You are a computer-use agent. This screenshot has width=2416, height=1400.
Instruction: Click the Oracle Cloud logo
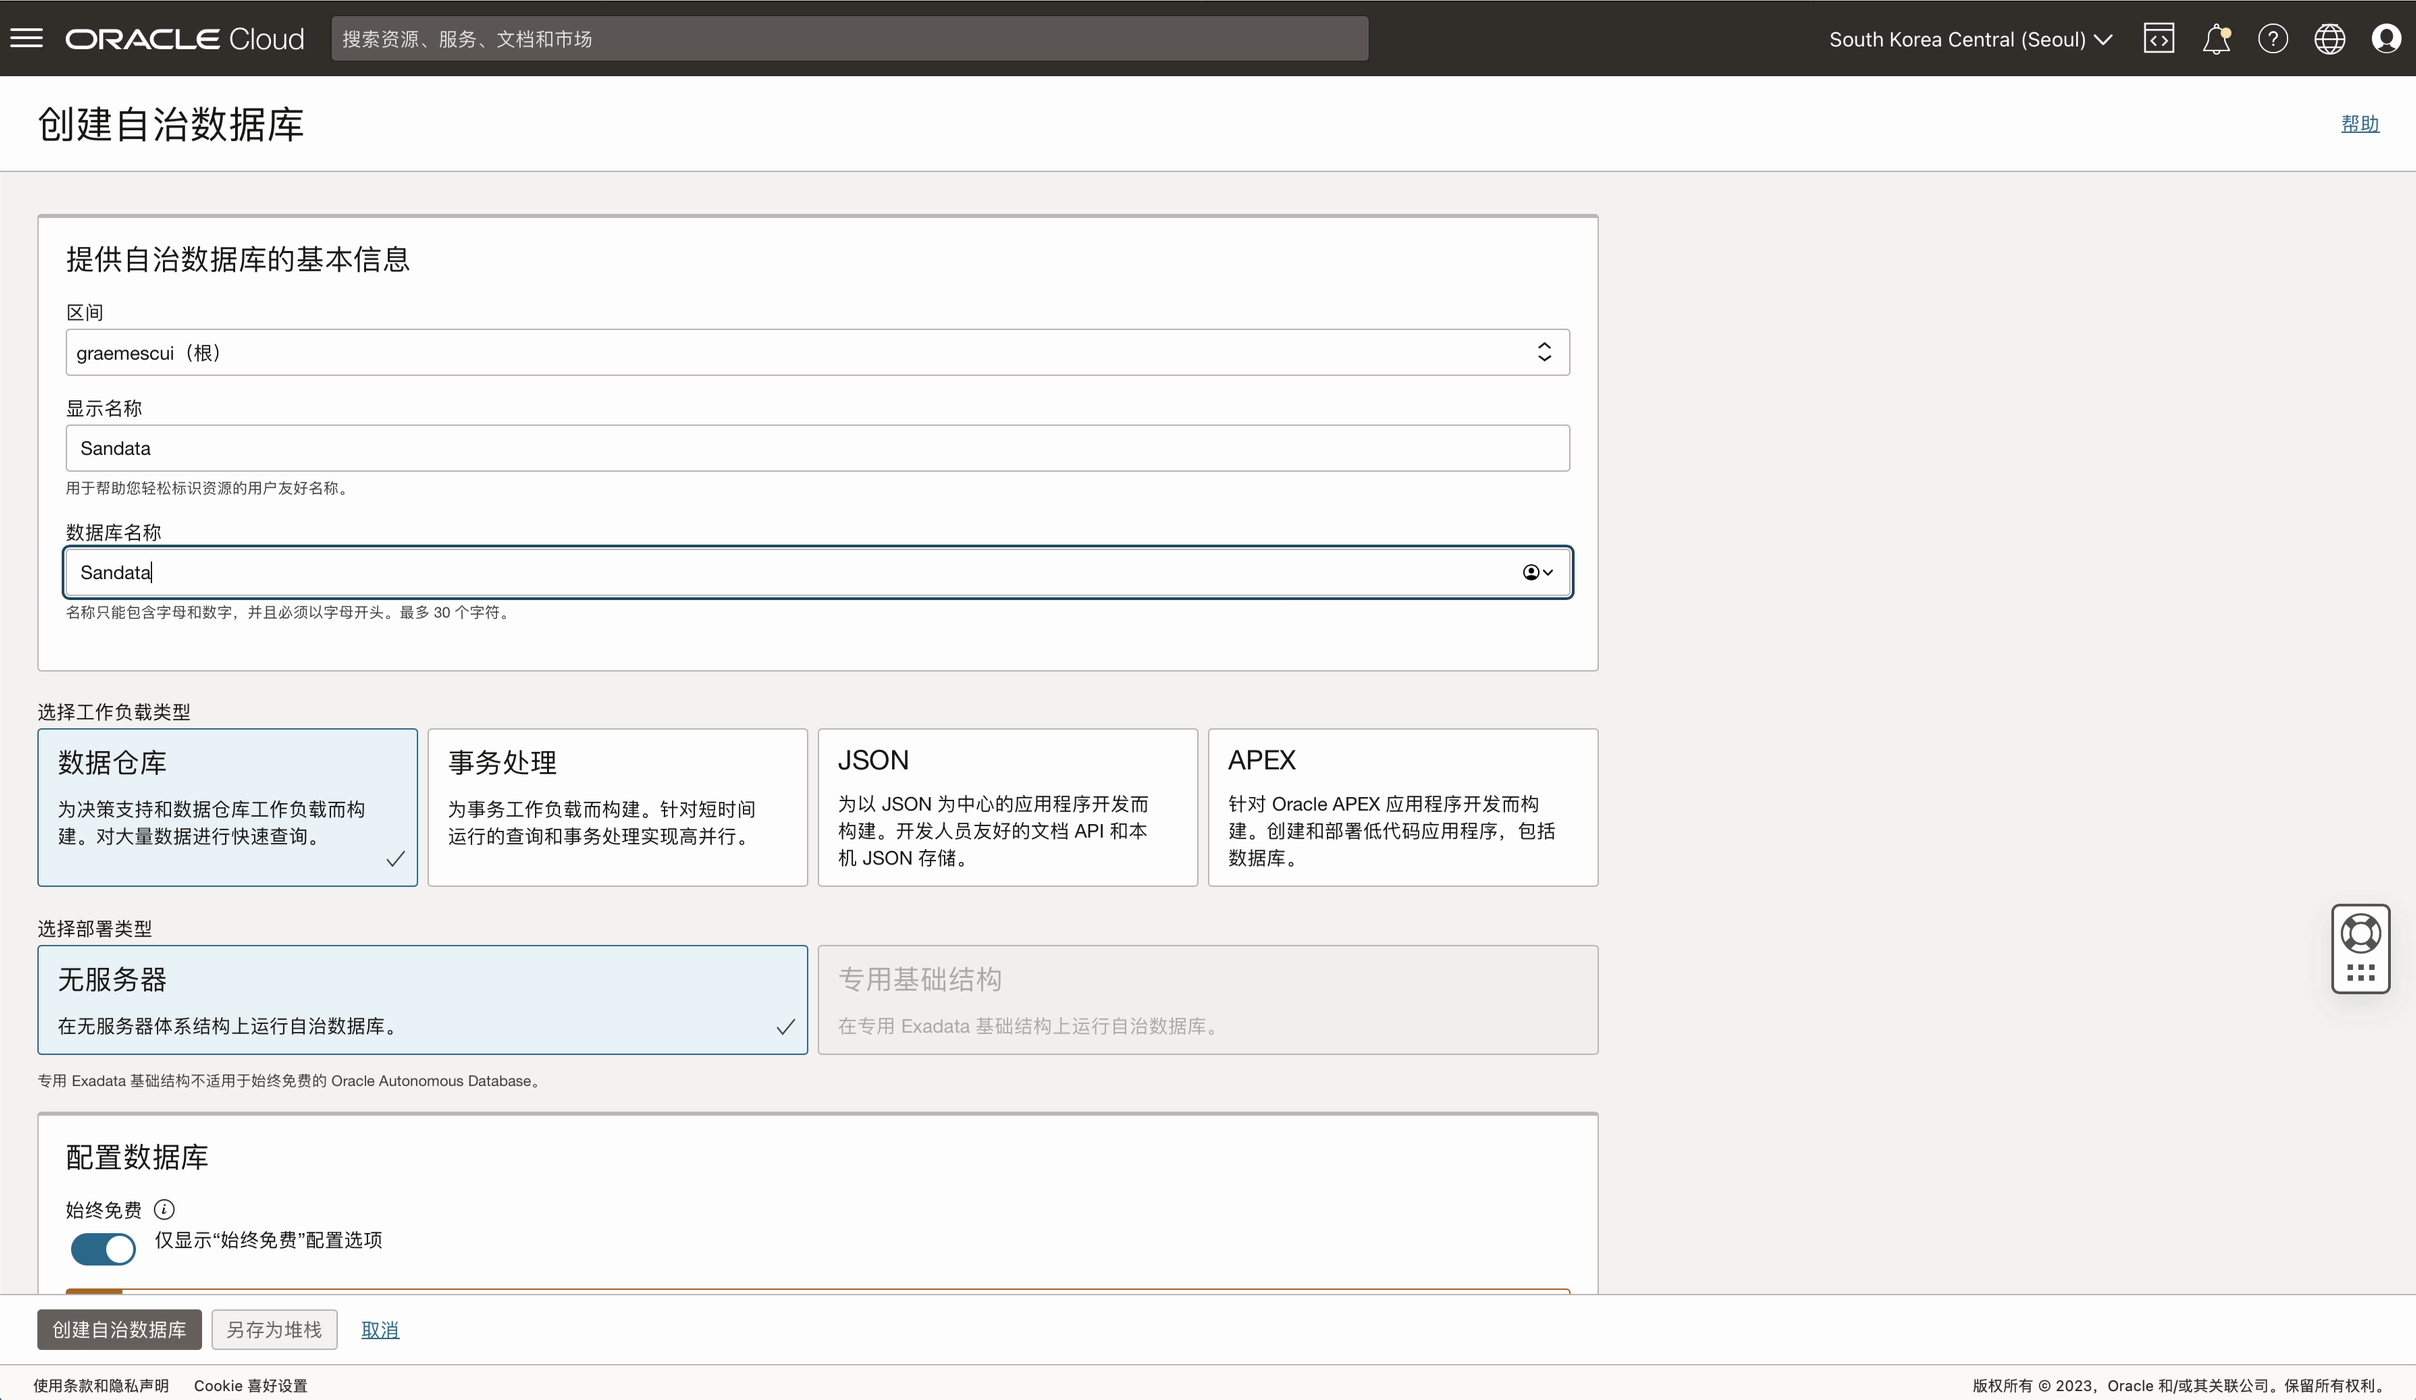[x=185, y=39]
